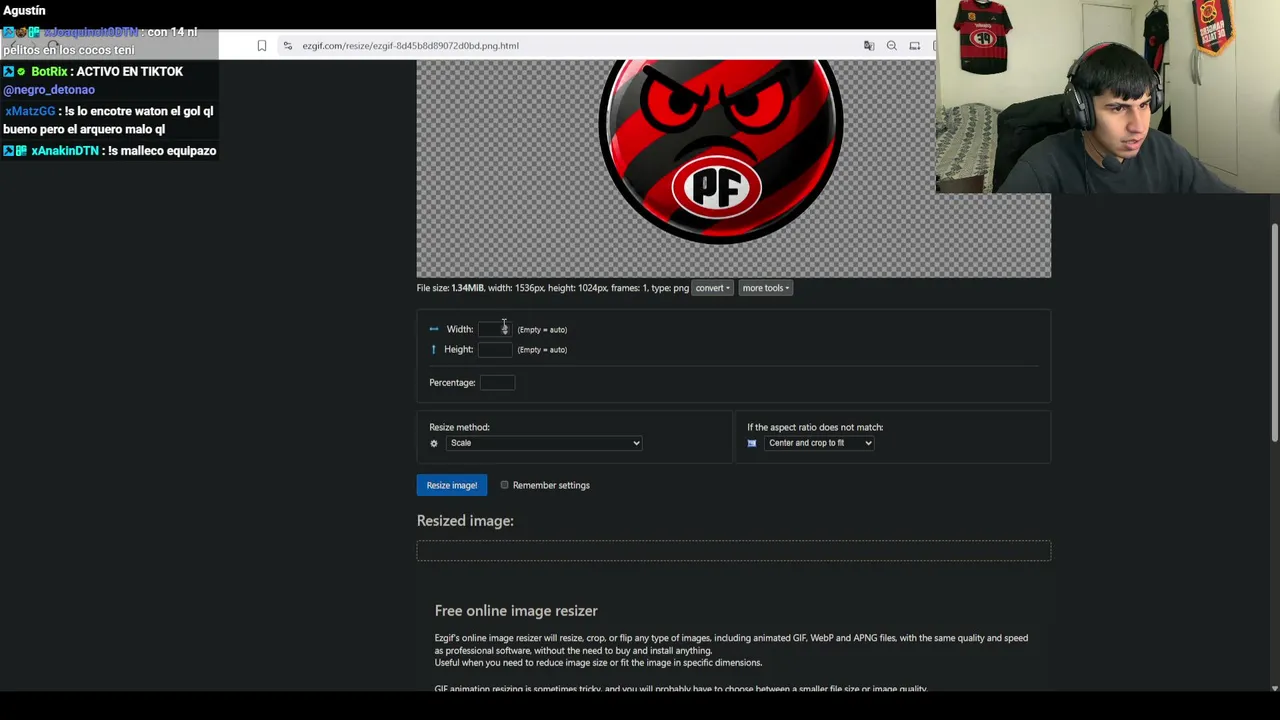Click the zoom magnifier icon in address bar
The width and height of the screenshot is (1280, 720).
pos(892,45)
